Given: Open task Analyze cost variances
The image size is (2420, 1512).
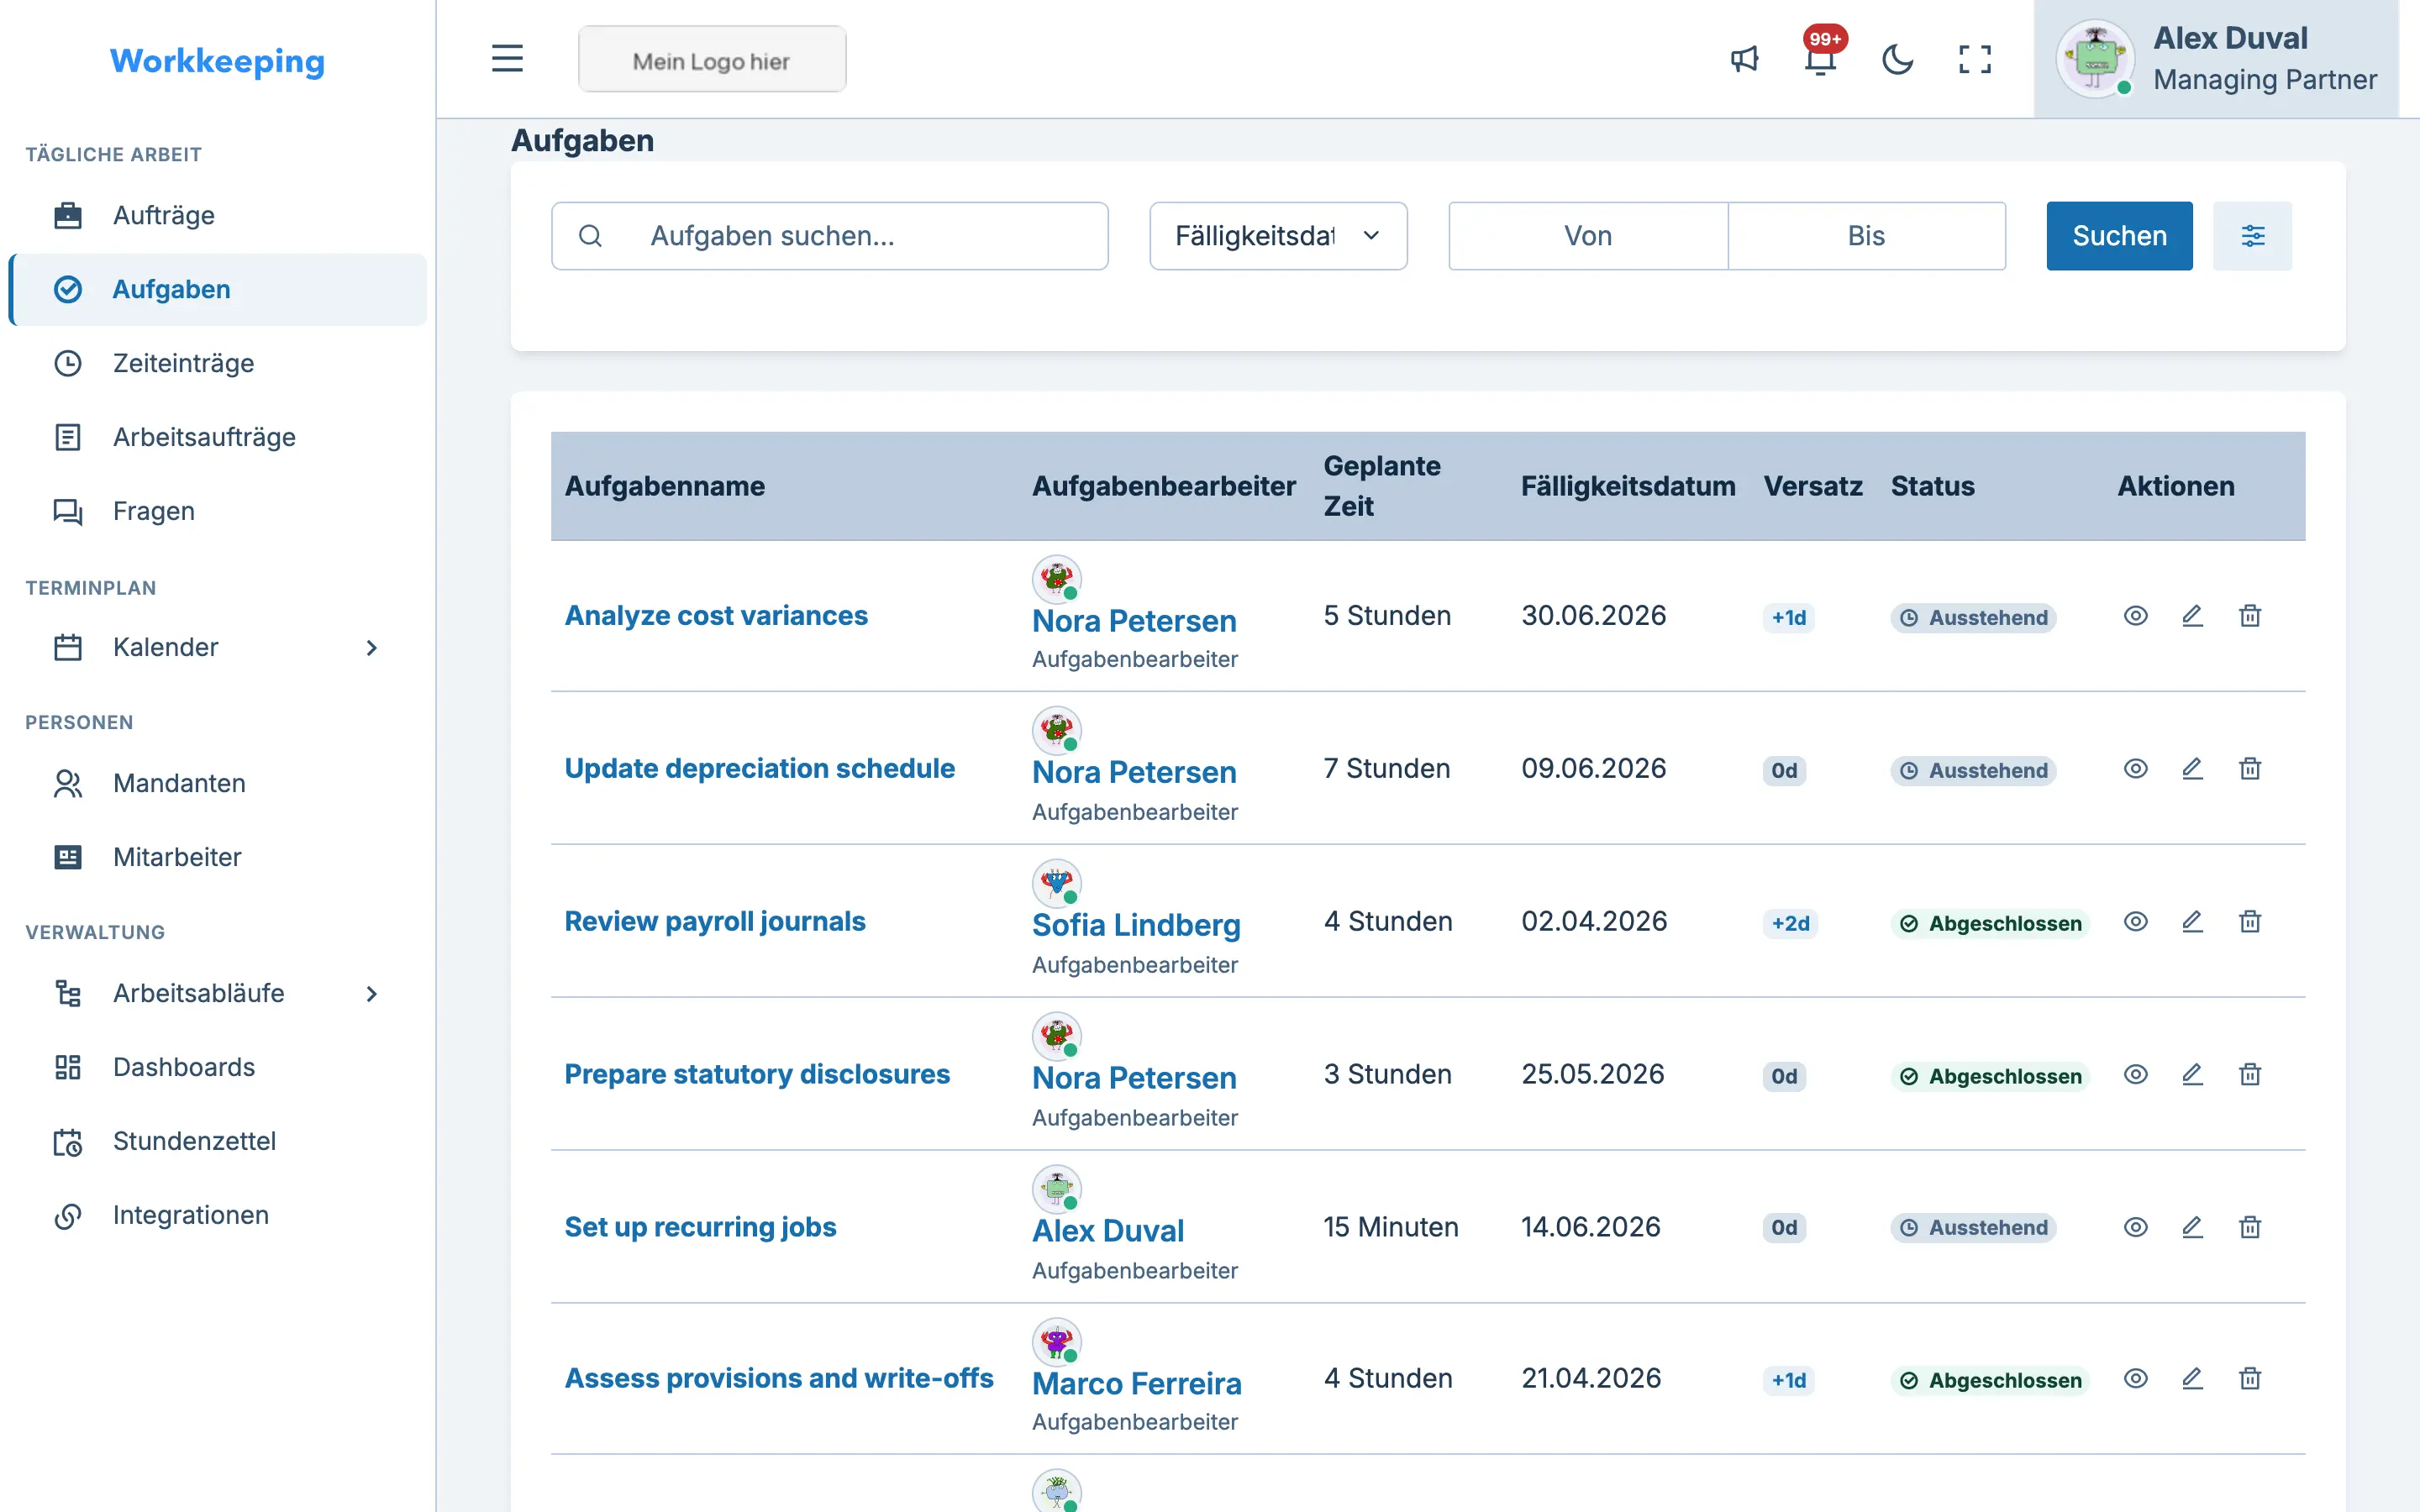Looking at the screenshot, I should point(716,616).
